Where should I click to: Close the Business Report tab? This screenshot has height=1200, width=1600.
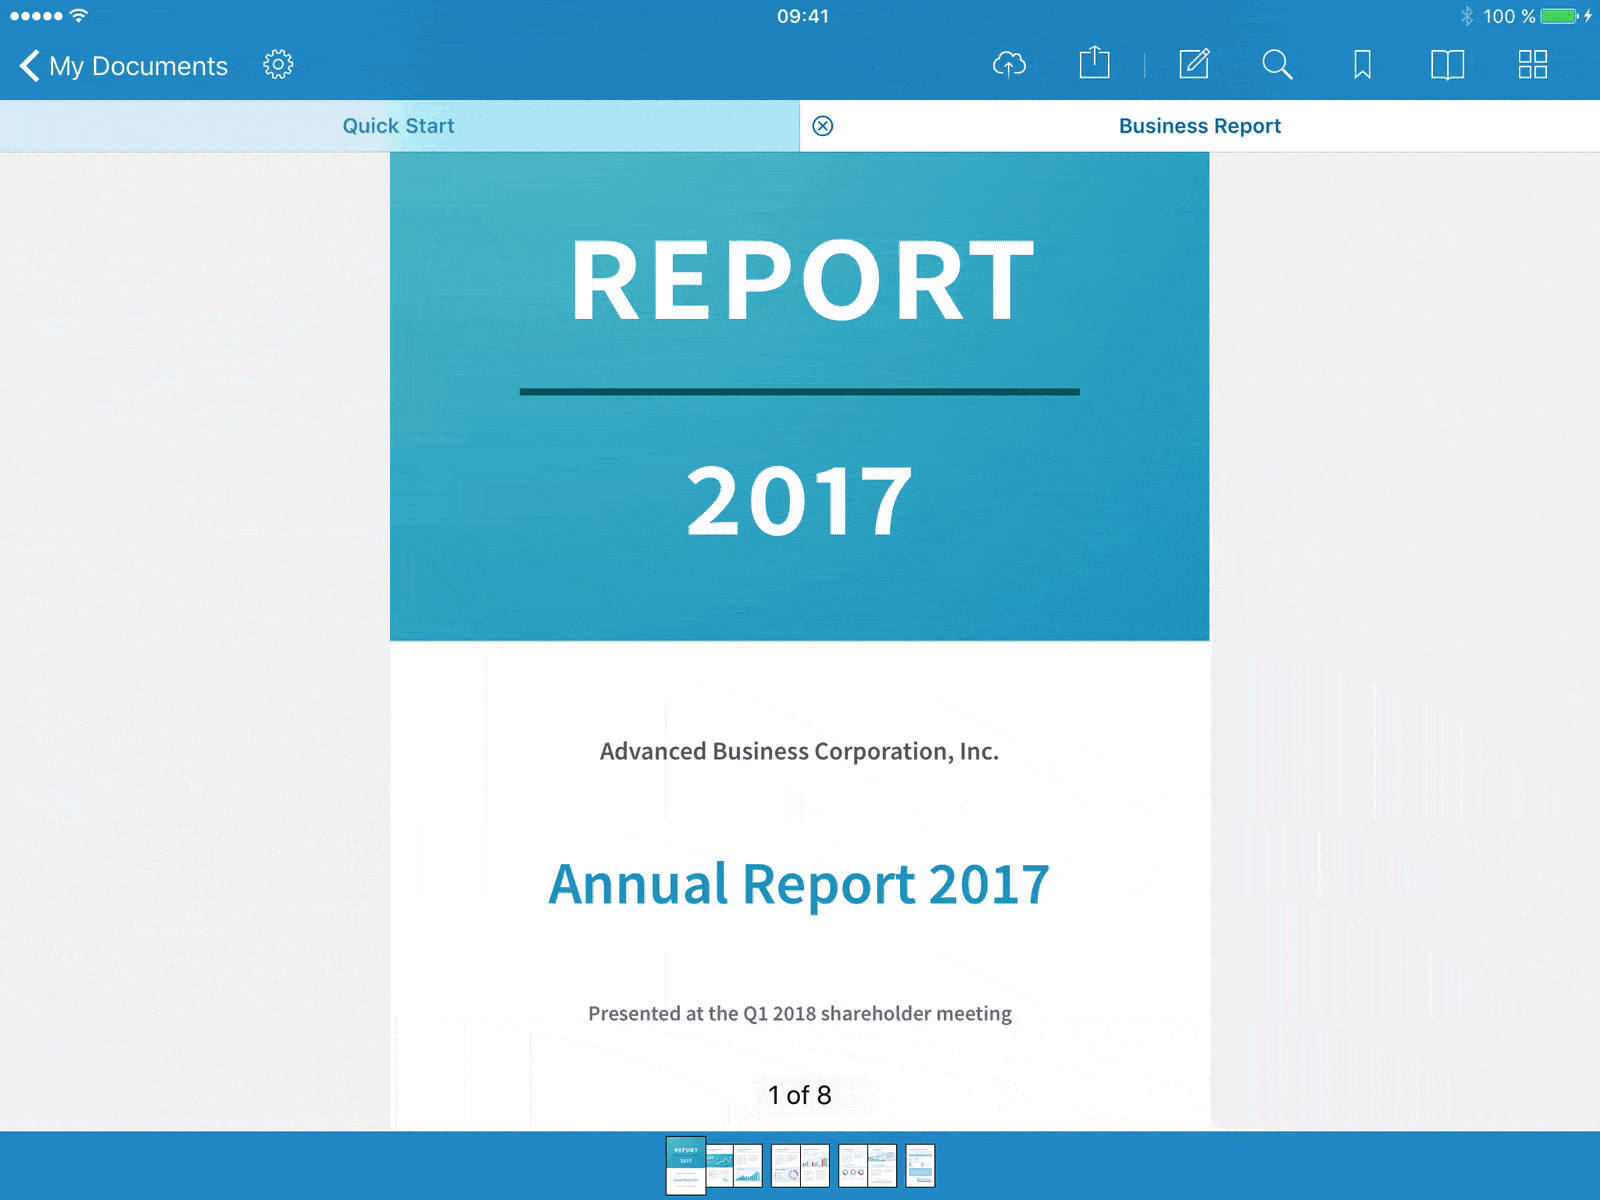tap(823, 126)
